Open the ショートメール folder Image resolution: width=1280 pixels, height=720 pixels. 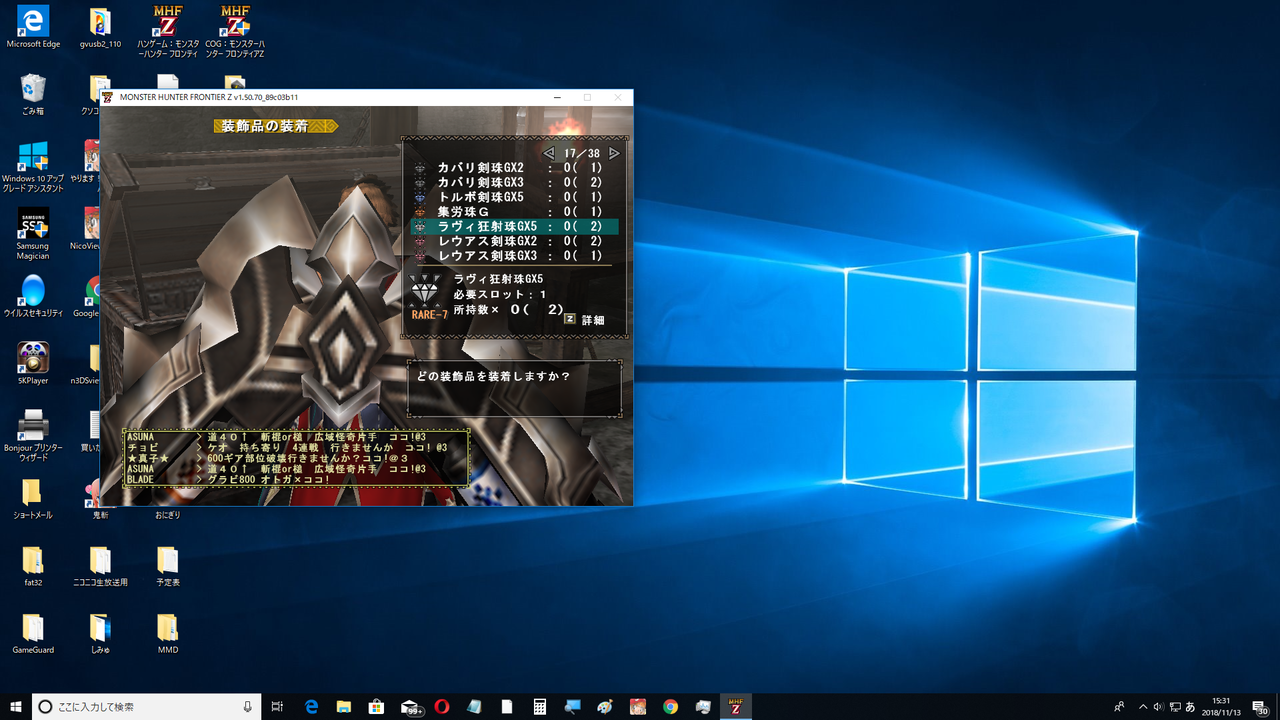[33, 499]
